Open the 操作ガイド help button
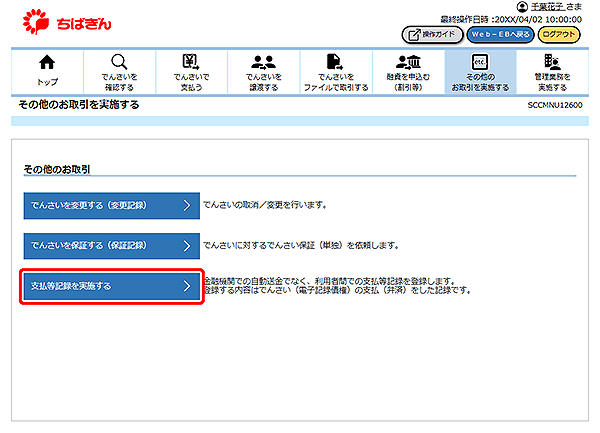 (x=438, y=35)
